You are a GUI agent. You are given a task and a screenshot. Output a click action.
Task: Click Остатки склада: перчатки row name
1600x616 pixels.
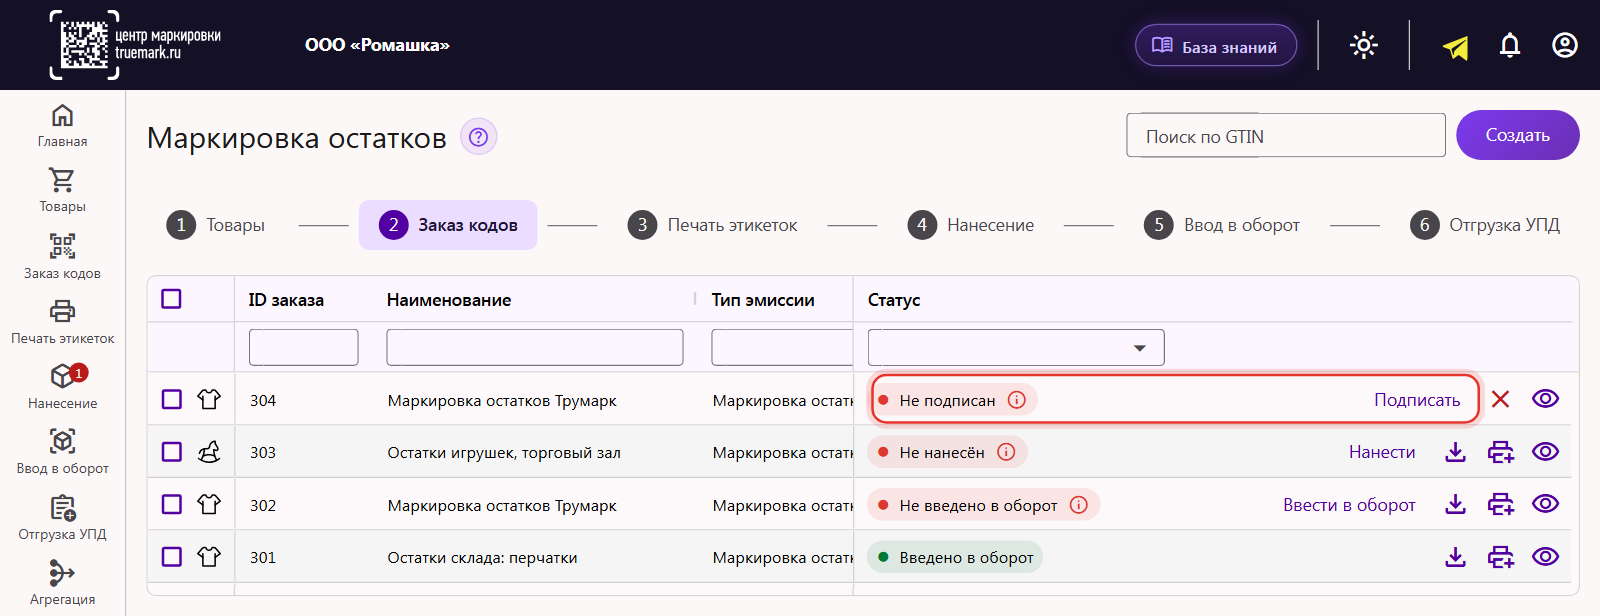482,558
